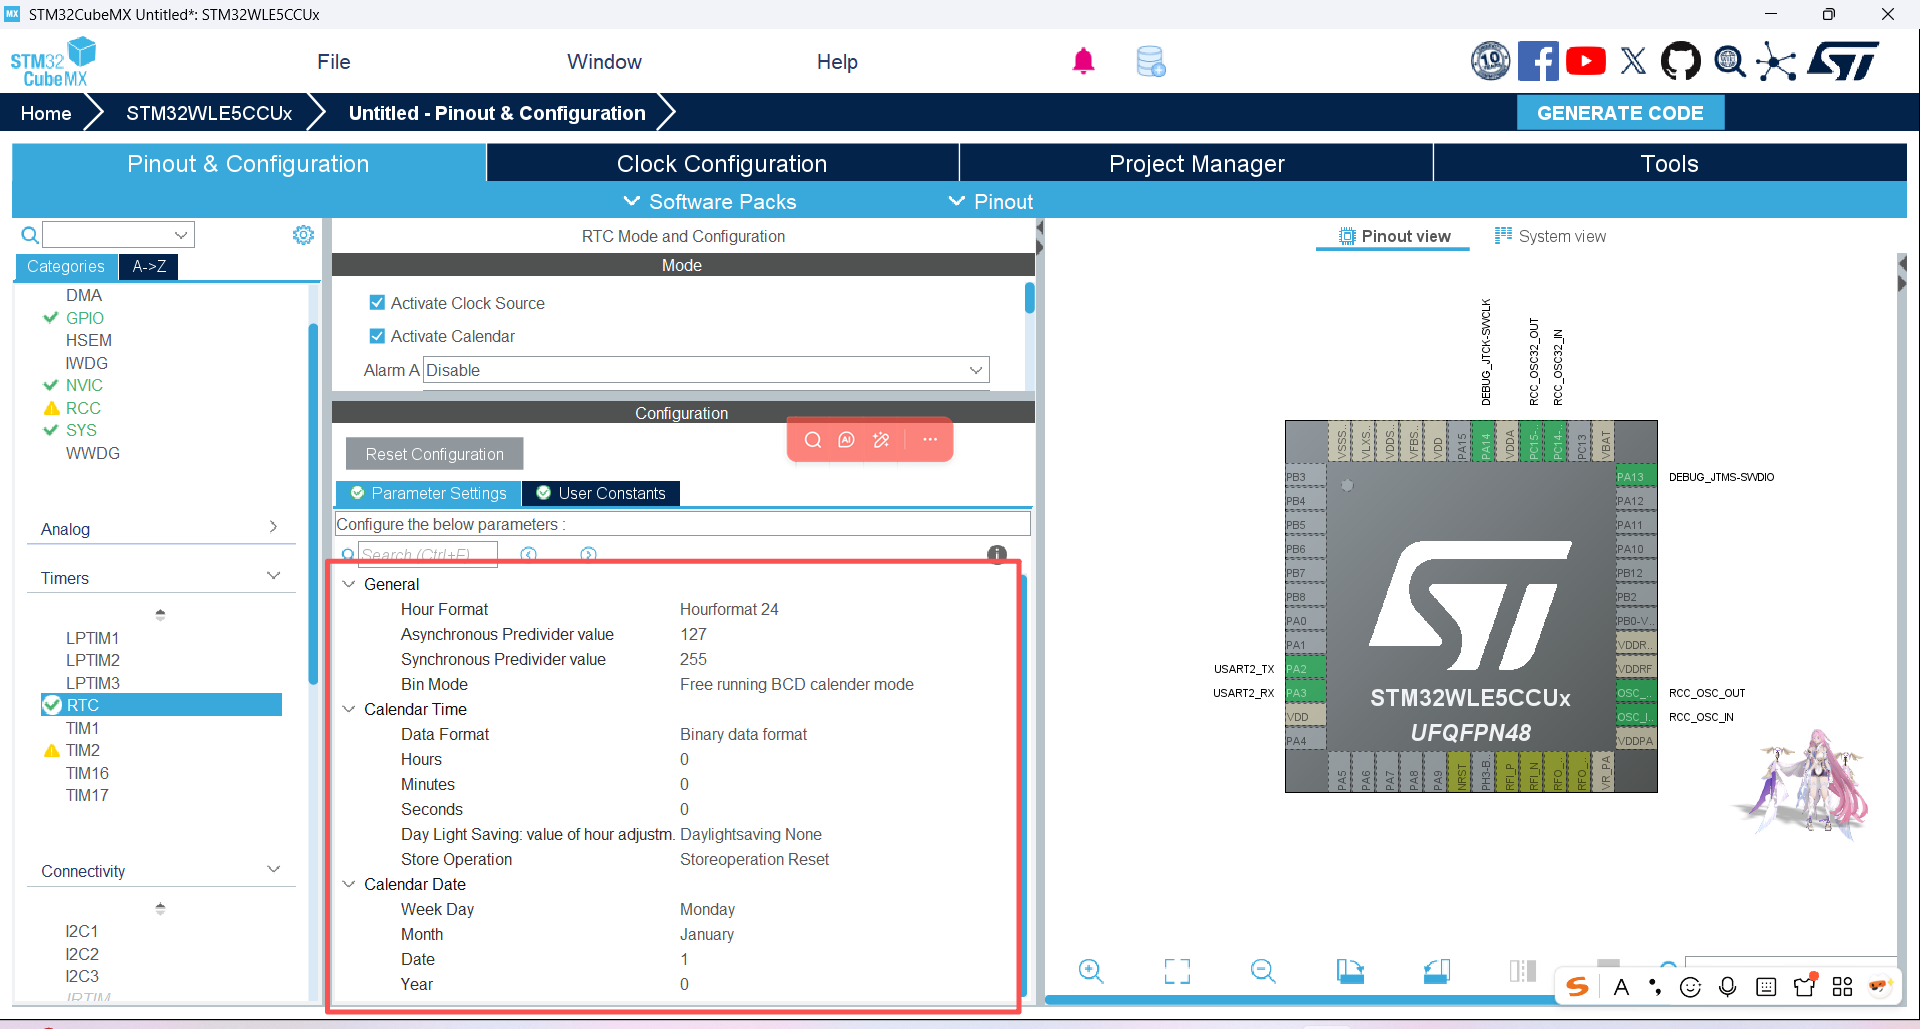This screenshot has height=1029, width=1920.
Task: Toggle Activate Clock Source checkbox
Action: pos(377,303)
